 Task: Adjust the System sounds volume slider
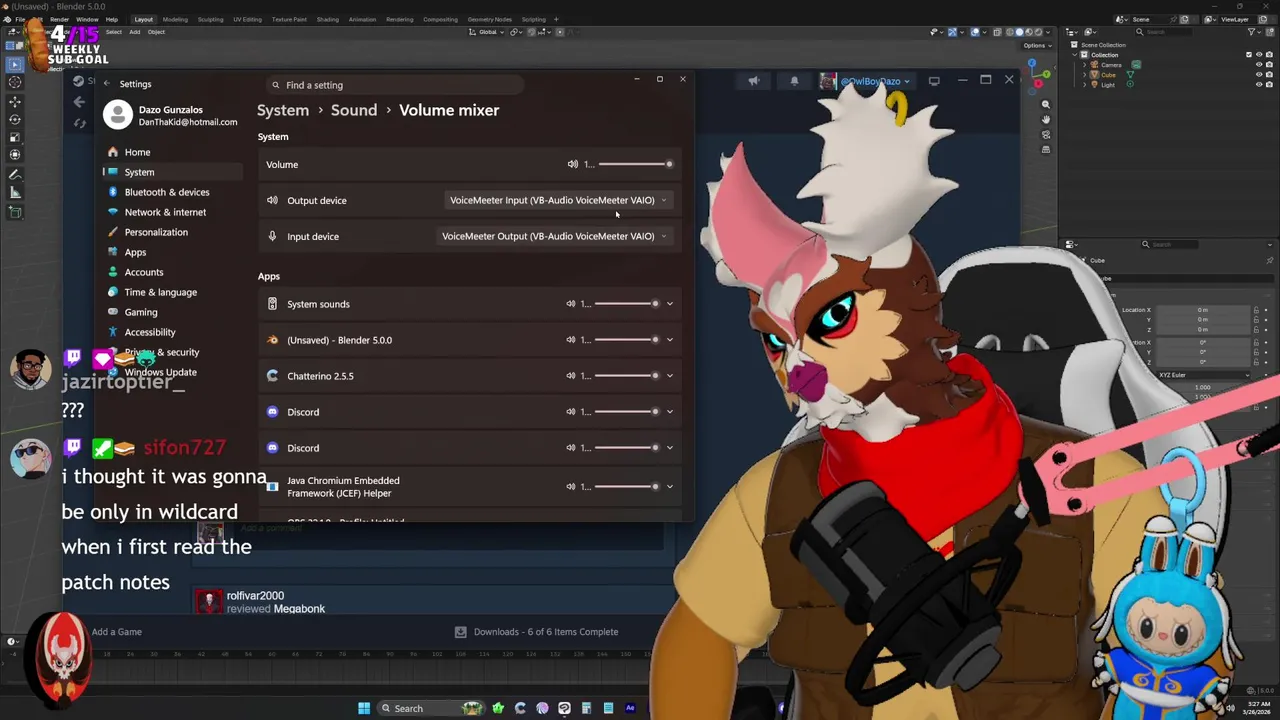[x=627, y=304]
